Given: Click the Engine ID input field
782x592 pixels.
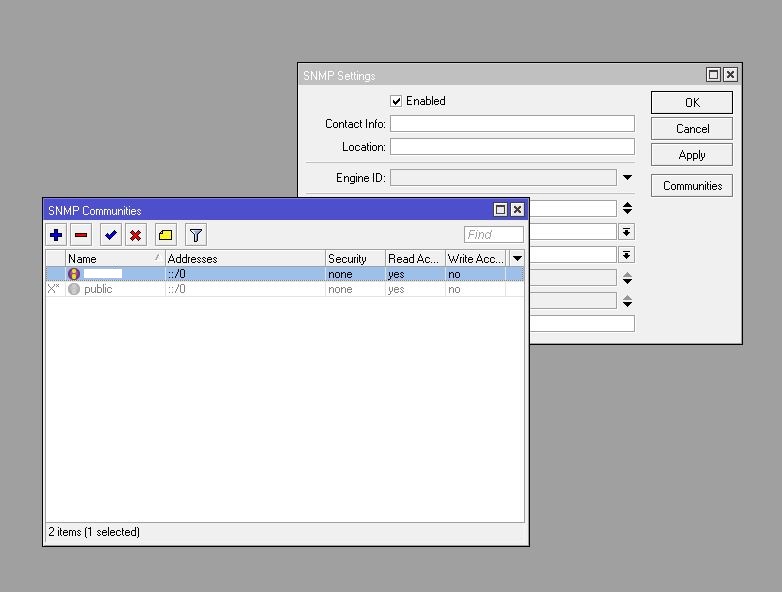Looking at the screenshot, I should [x=503, y=178].
